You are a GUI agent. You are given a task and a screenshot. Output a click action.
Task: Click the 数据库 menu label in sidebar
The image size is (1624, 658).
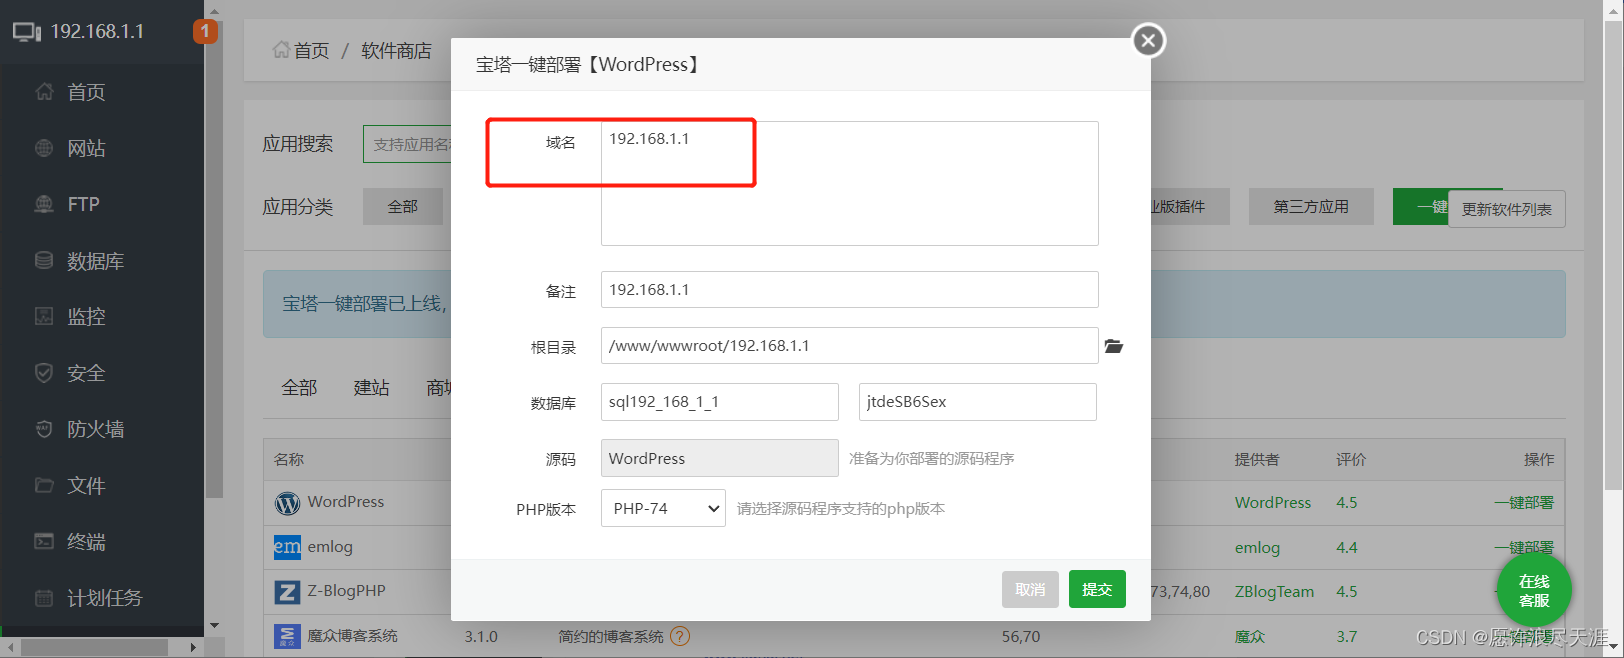[96, 261]
